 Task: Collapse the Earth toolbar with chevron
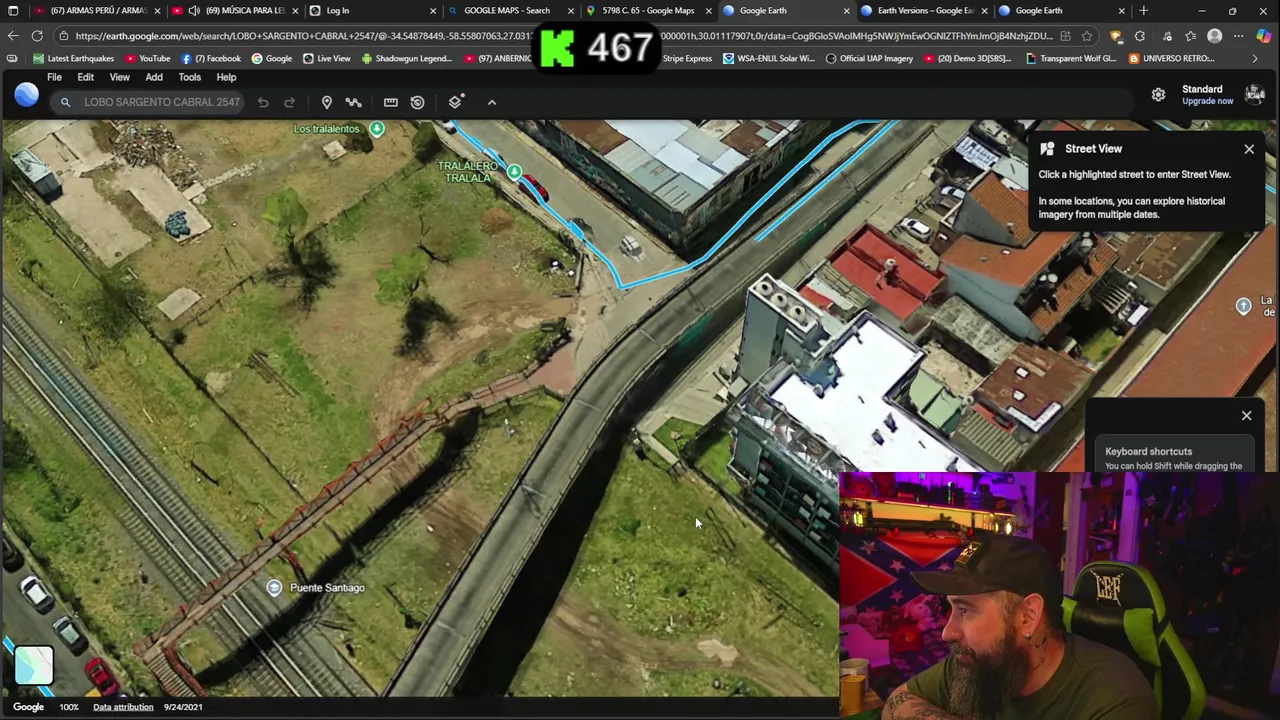[x=492, y=102]
